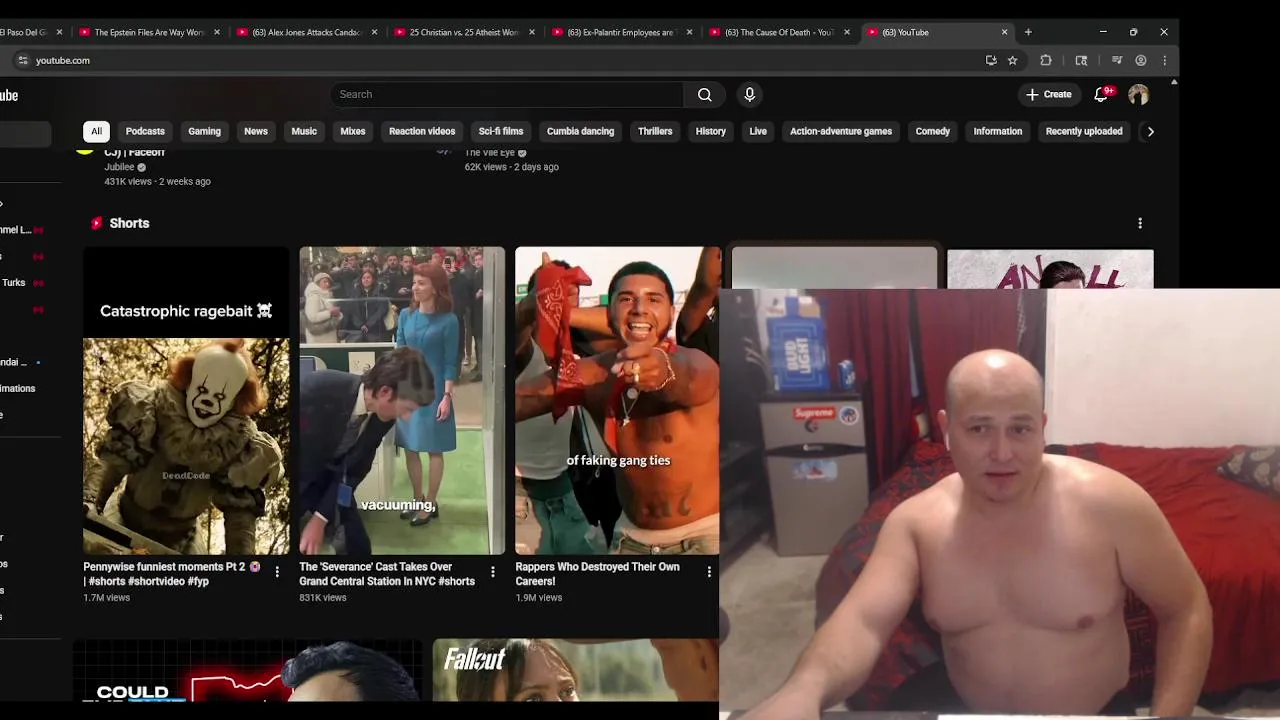
Task: Switch to Ex-Palantir Employees browser tab
Action: click(621, 32)
